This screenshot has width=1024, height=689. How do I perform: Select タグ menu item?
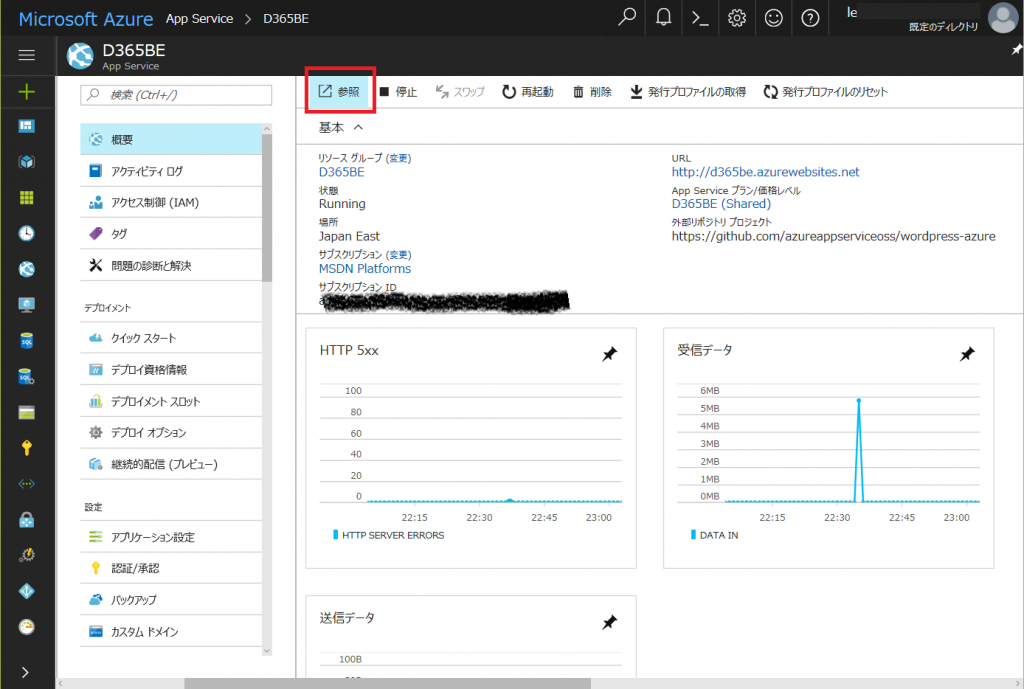(171, 234)
